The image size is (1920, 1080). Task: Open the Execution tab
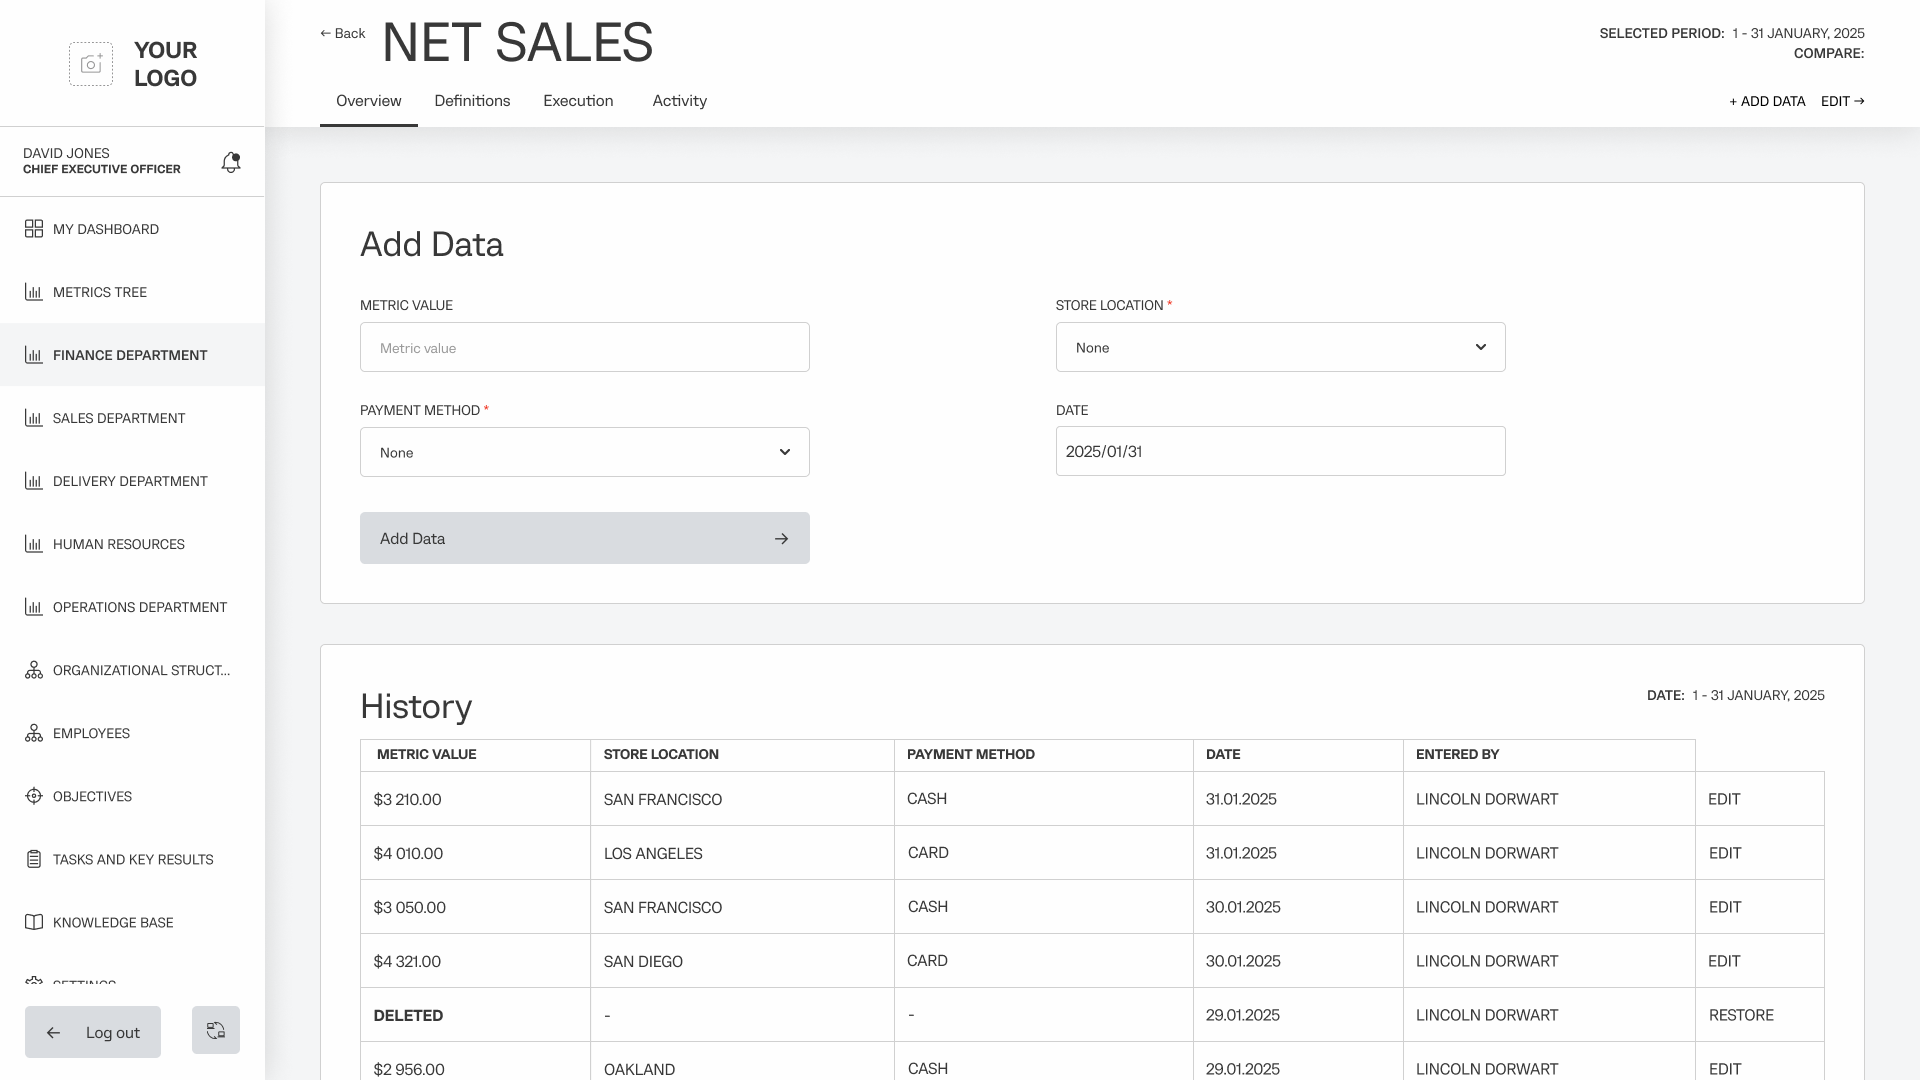(x=578, y=101)
